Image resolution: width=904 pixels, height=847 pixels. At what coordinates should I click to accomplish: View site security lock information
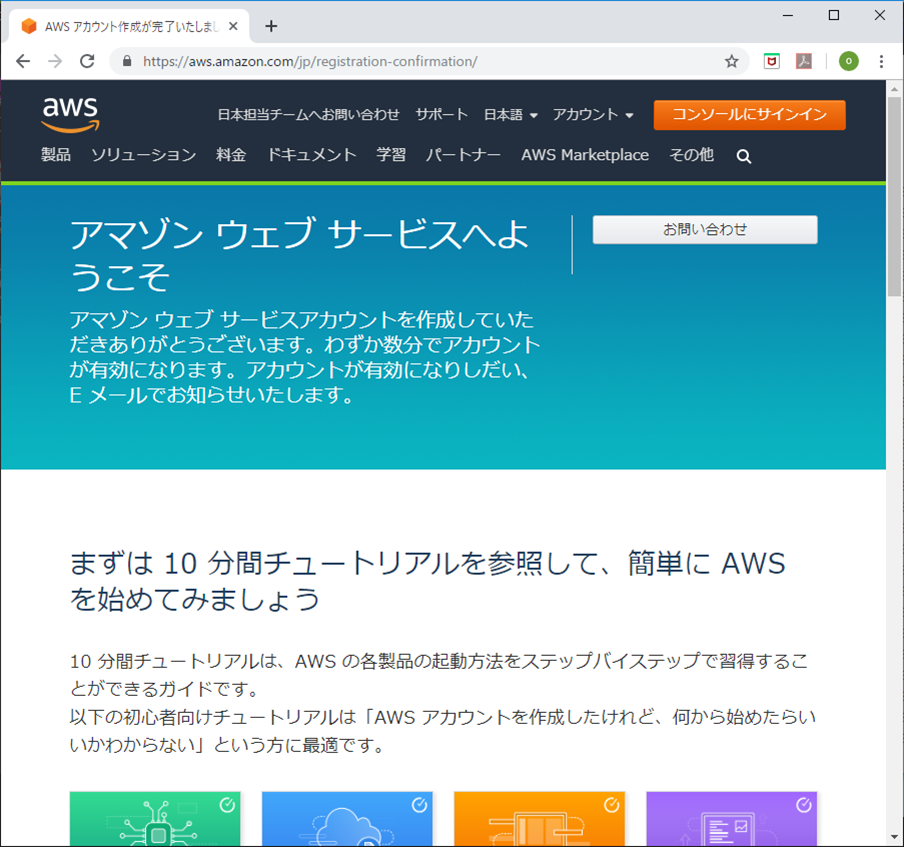[127, 61]
